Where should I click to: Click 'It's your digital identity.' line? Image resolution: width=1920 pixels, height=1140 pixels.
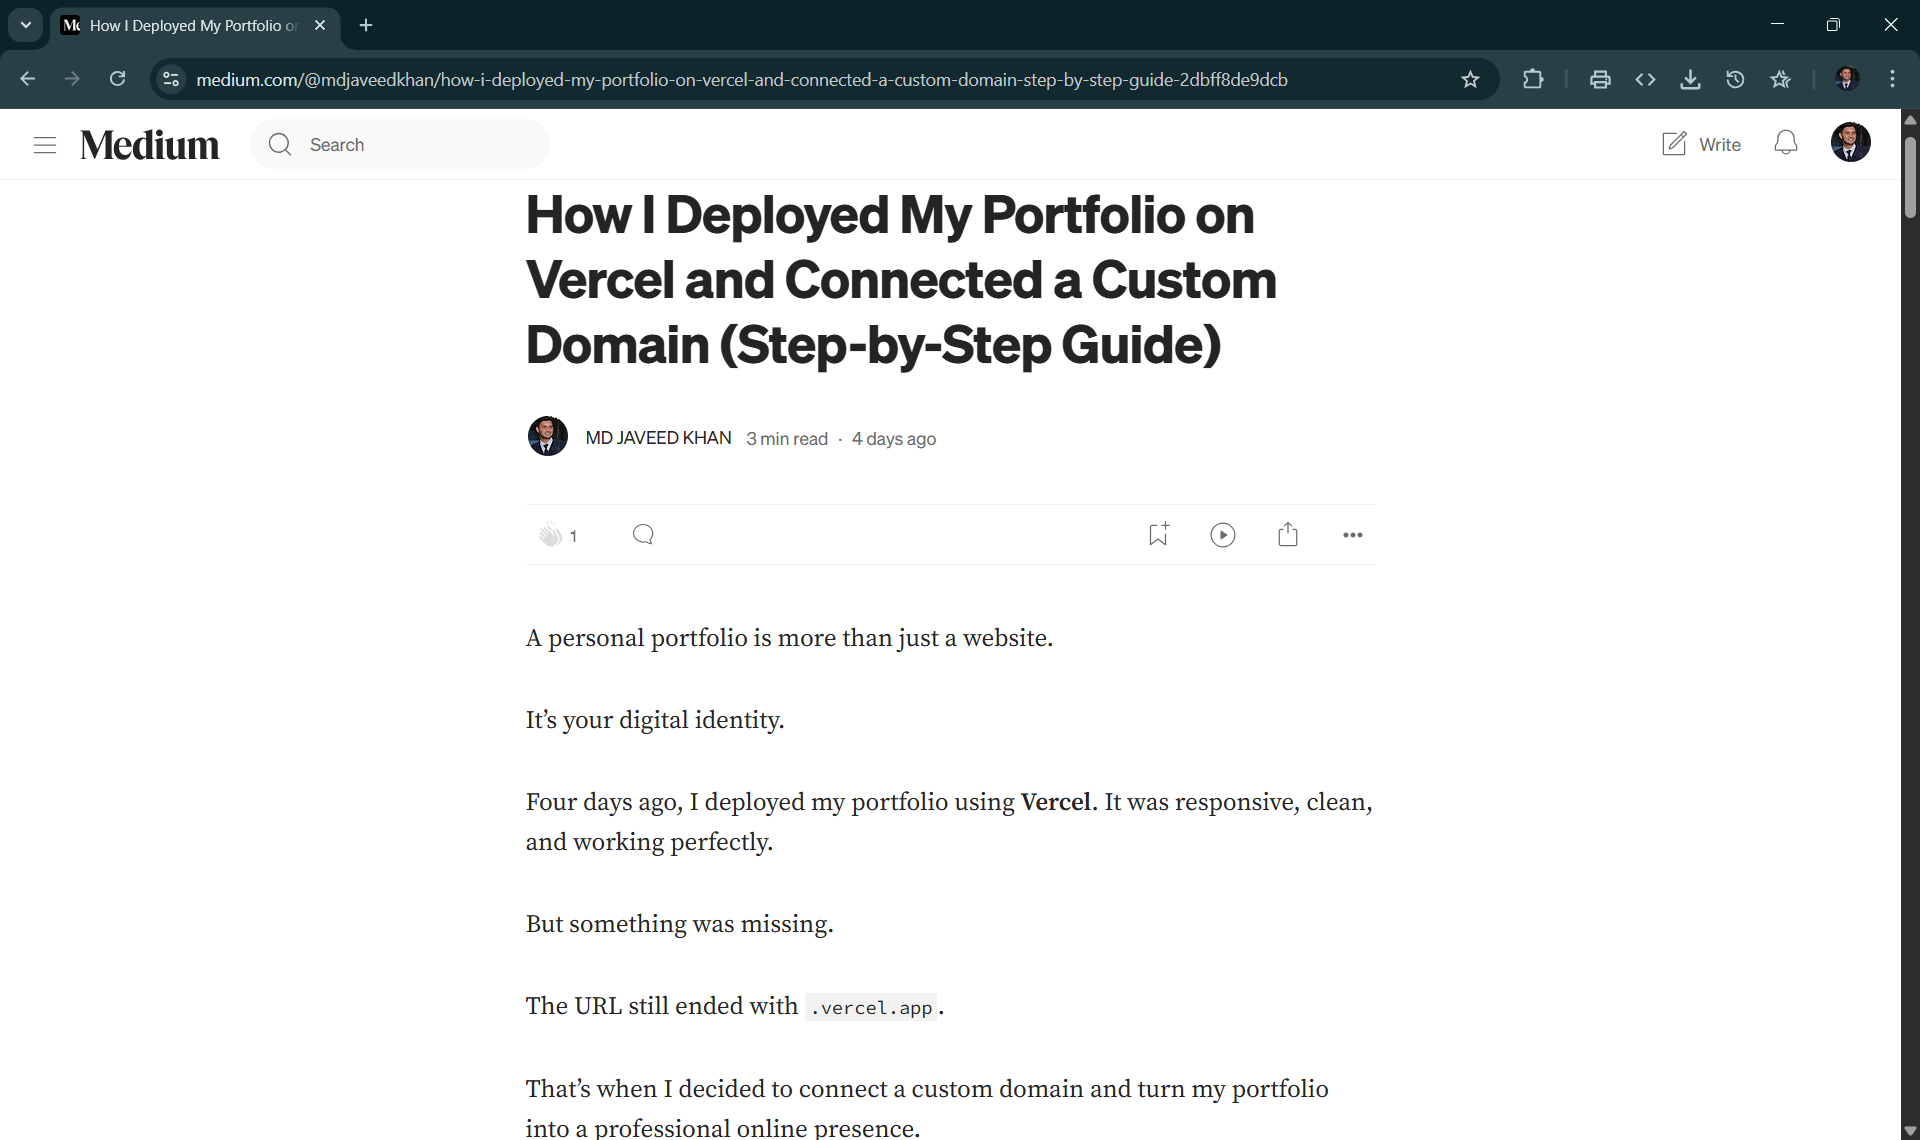[x=655, y=720]
